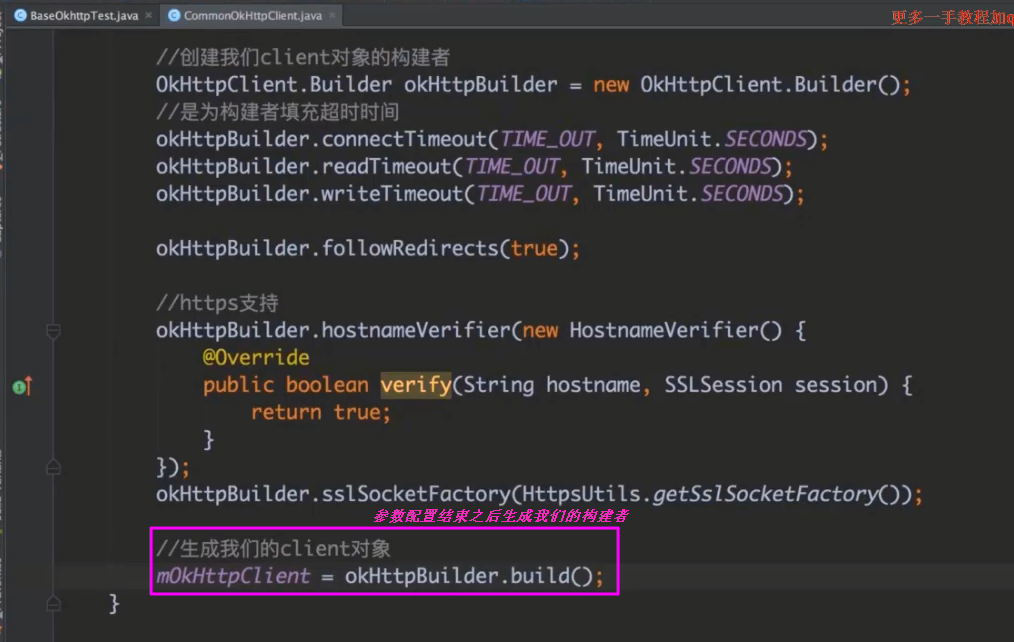
Task: Click the SSLSession parameter type
Action: pyautogui.click(x=724, y=385)
